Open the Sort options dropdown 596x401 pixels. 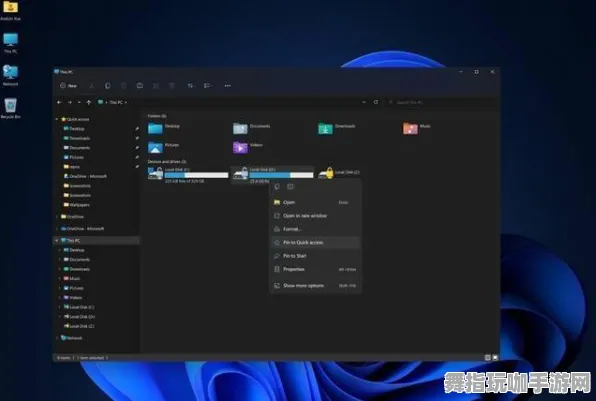pos(190,86)
